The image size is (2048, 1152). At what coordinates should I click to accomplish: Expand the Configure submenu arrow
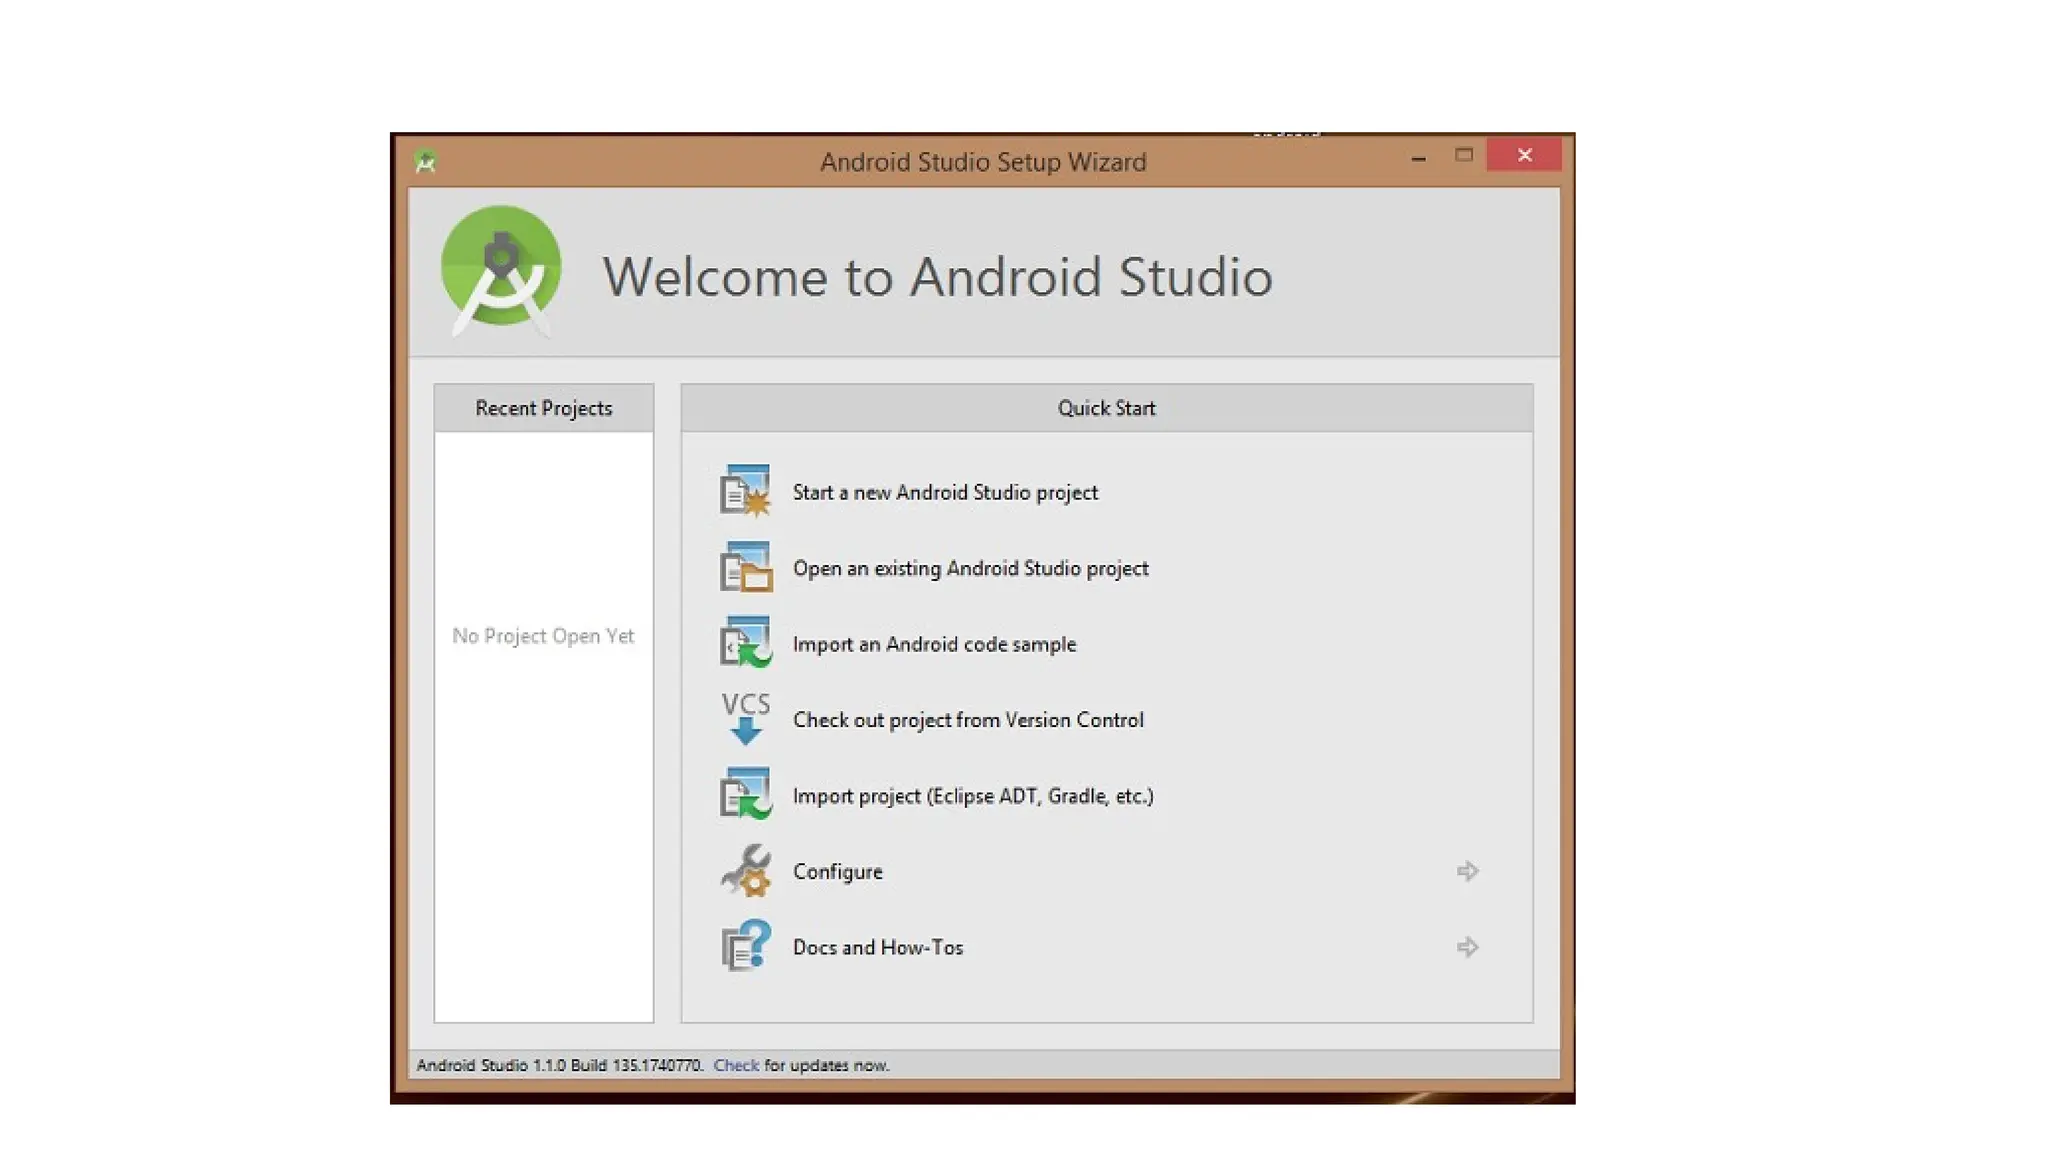coord(1467,871)
